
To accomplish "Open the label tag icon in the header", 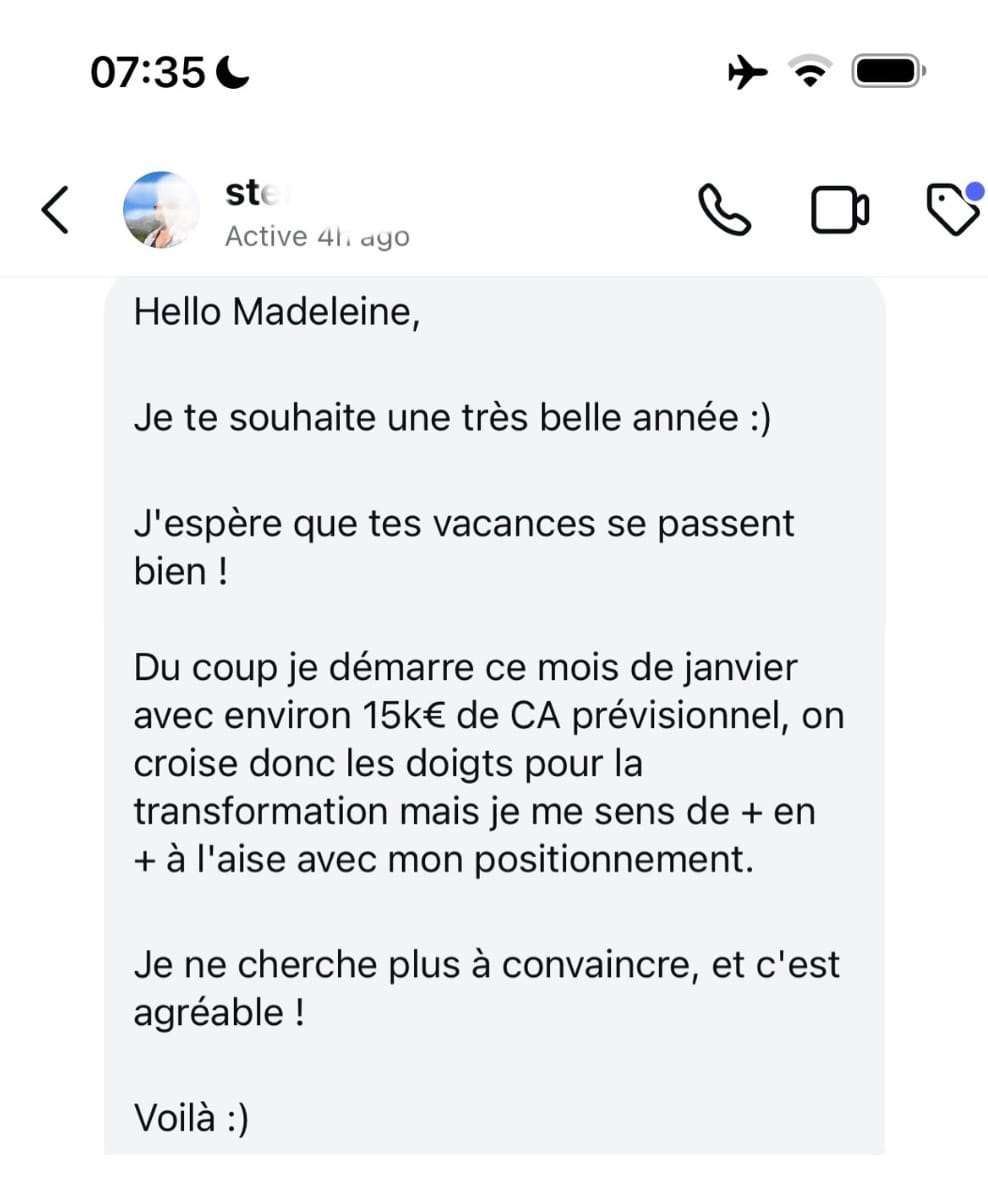I will coord(952,210).
